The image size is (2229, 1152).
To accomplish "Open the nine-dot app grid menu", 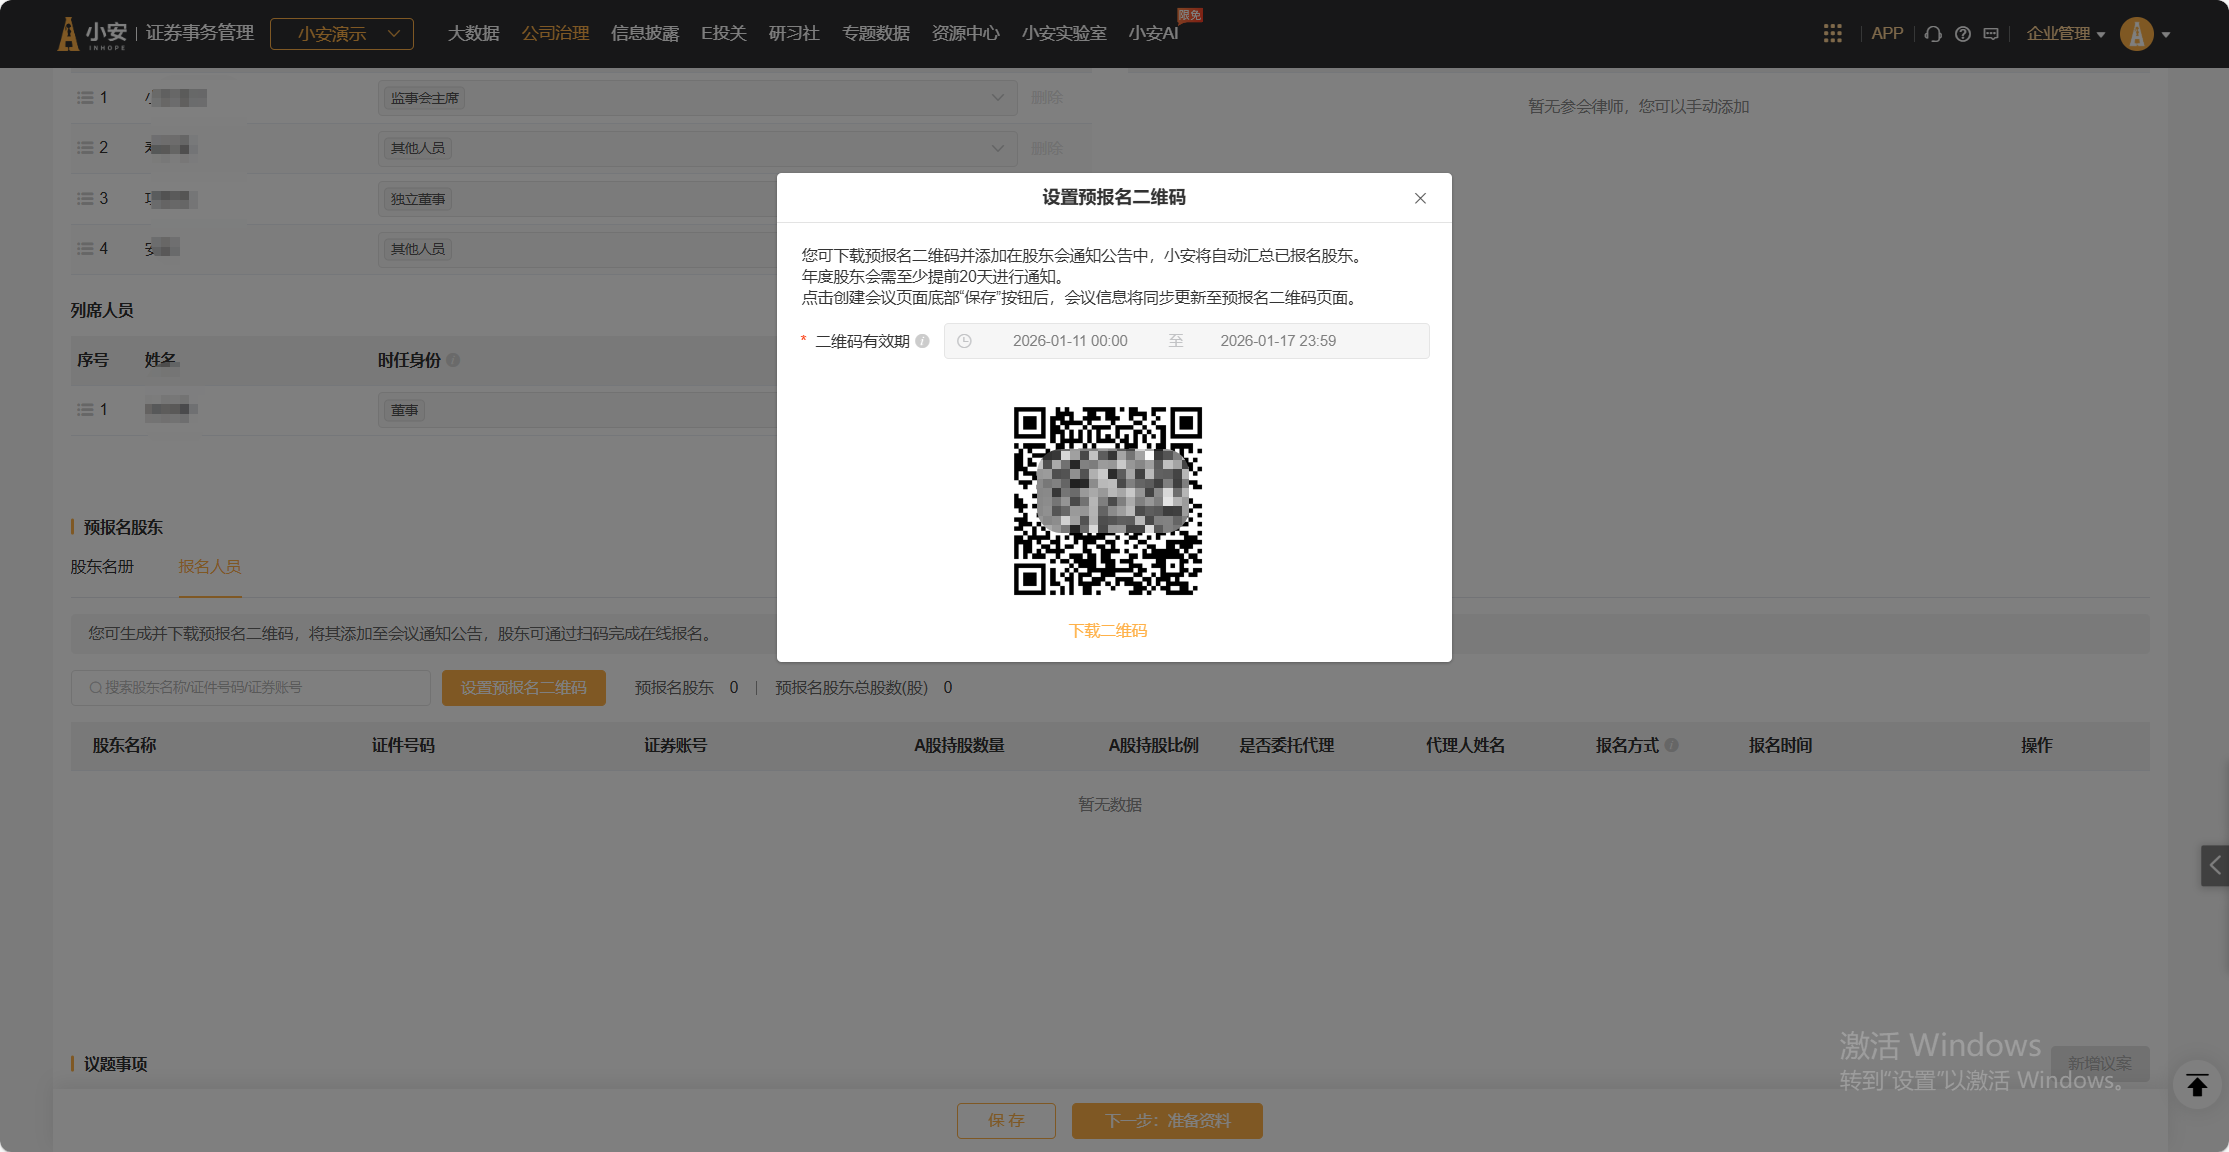I will 1832,34.
